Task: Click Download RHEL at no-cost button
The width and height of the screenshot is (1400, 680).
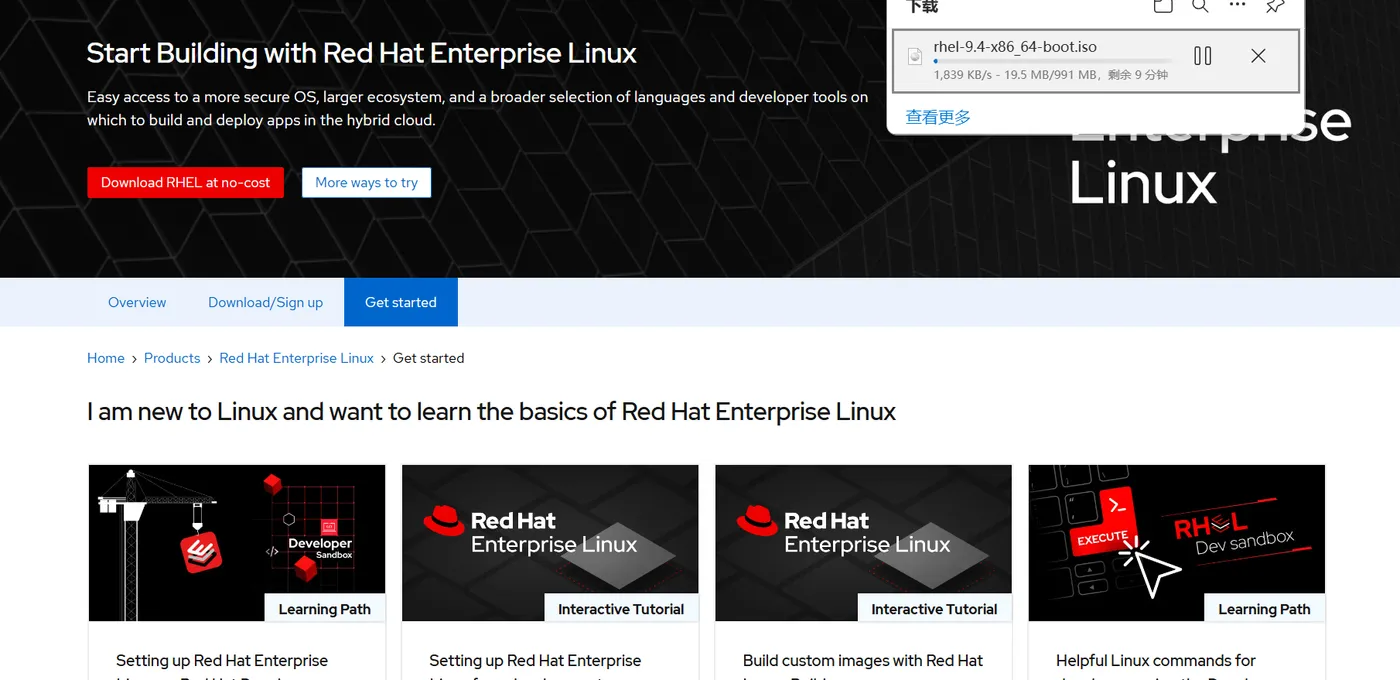Action: tap(185, 183)
